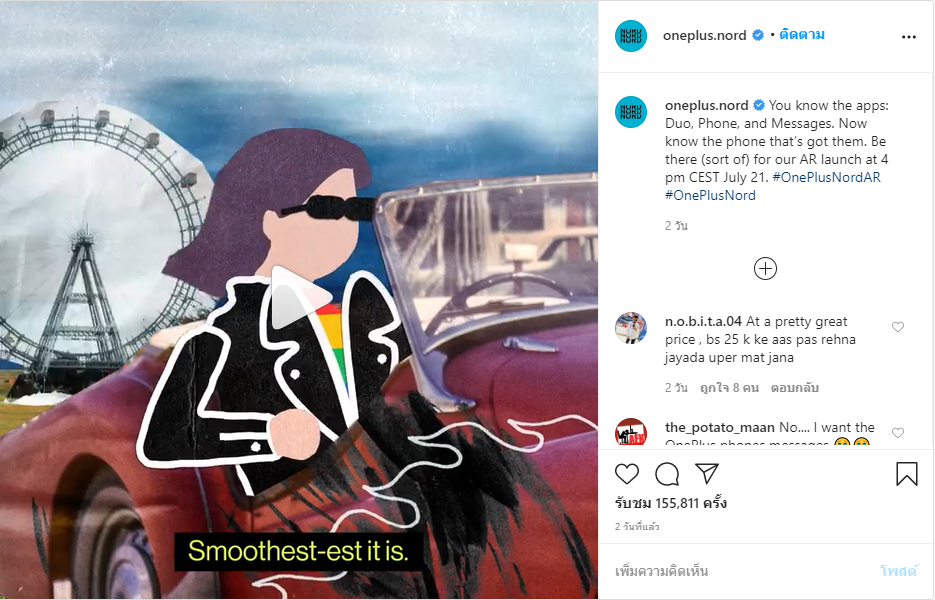Viewport: 935px width, 600px height.
Task: Submit comment with the โพสต์ button
Action: 897,571
